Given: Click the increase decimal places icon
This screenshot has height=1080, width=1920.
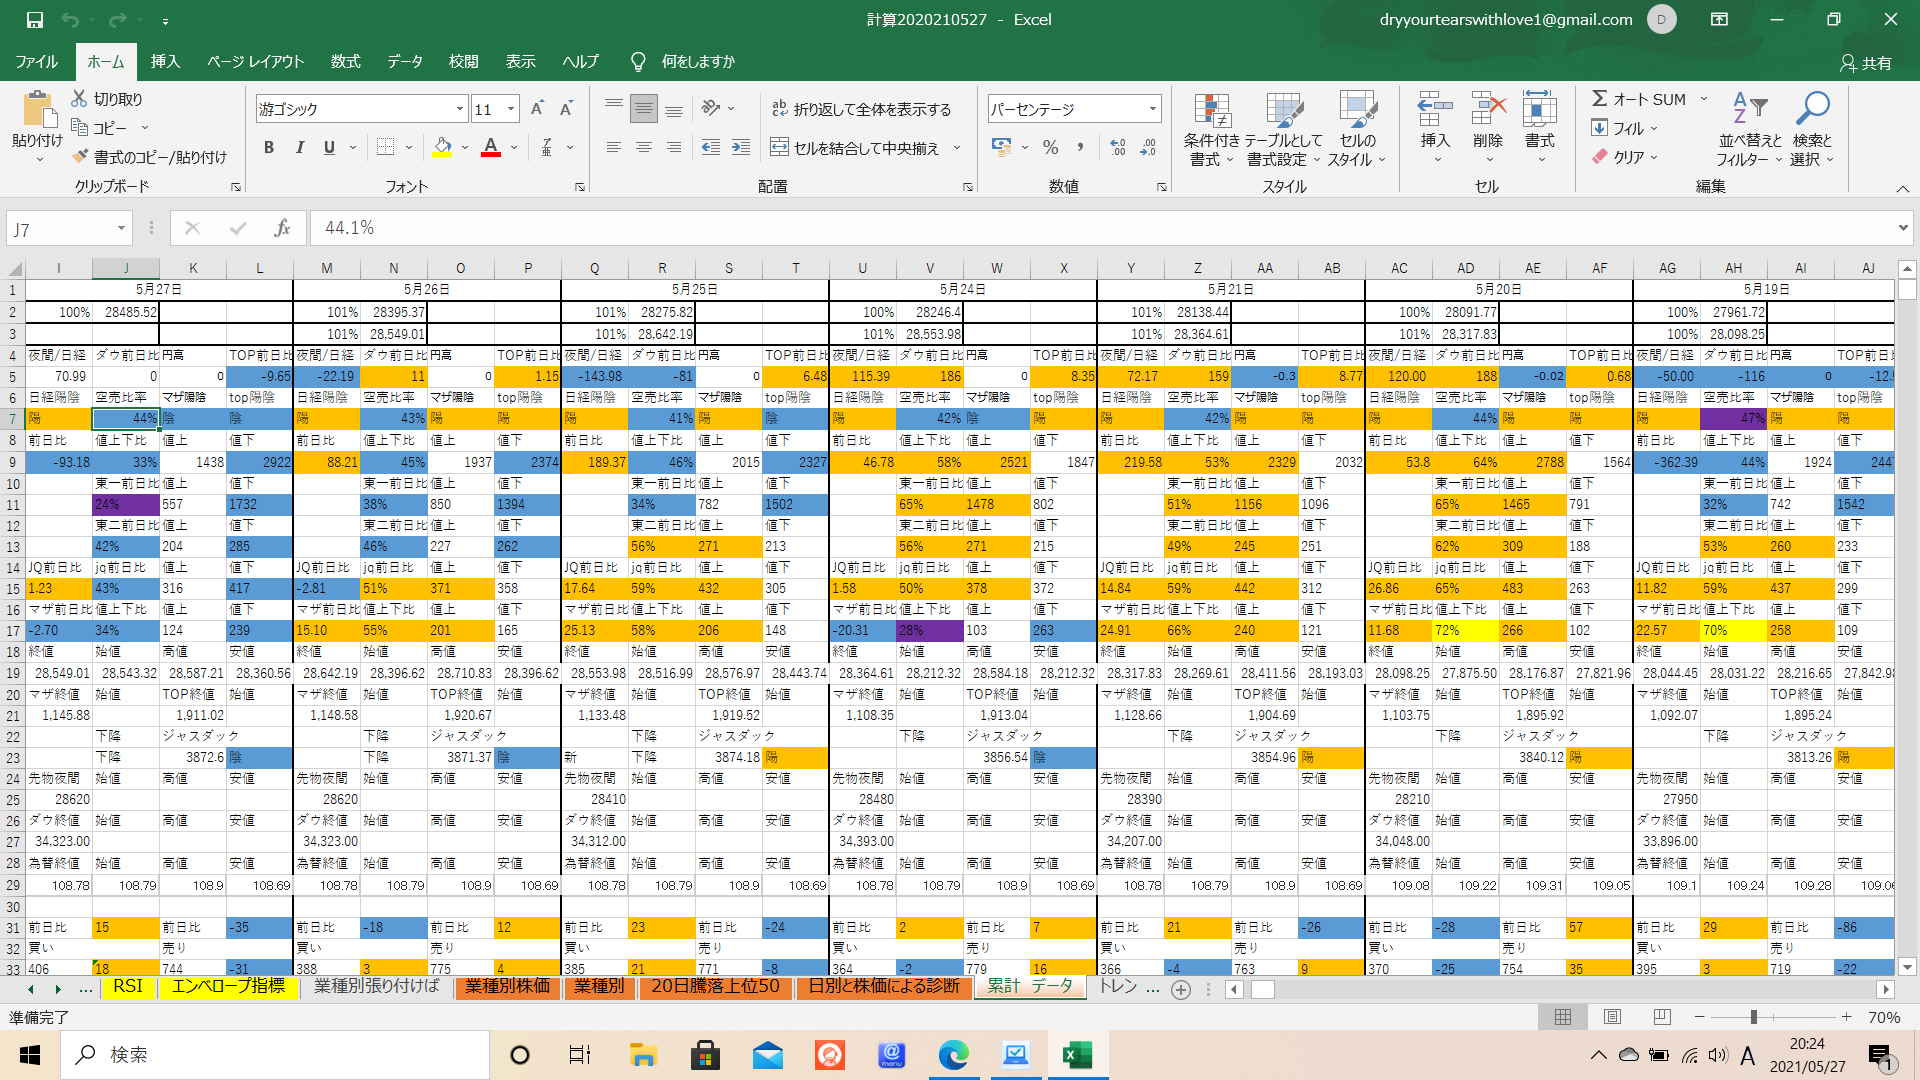Looking at the screenshot, I should coord(1118,148).
